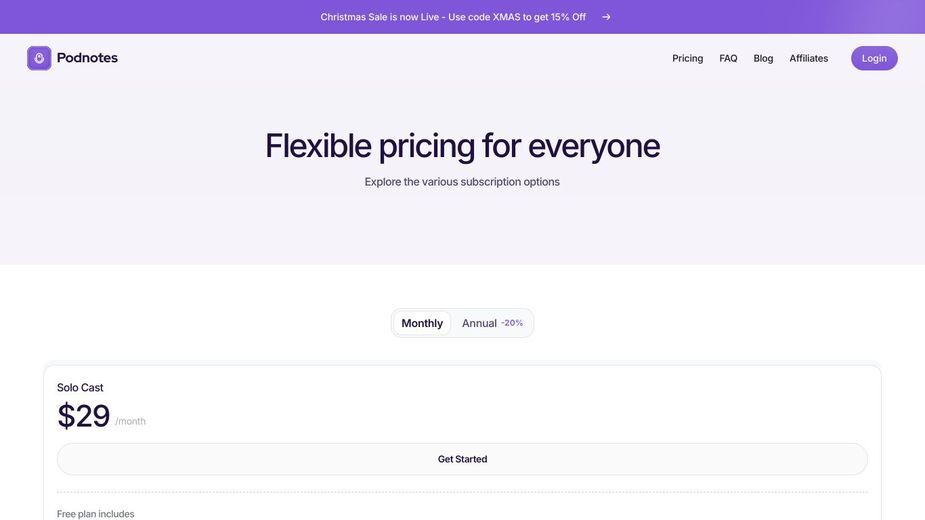Click the Solo Cast plan title
The width and height of the screenshot is (925, 520).
[80, 388]
